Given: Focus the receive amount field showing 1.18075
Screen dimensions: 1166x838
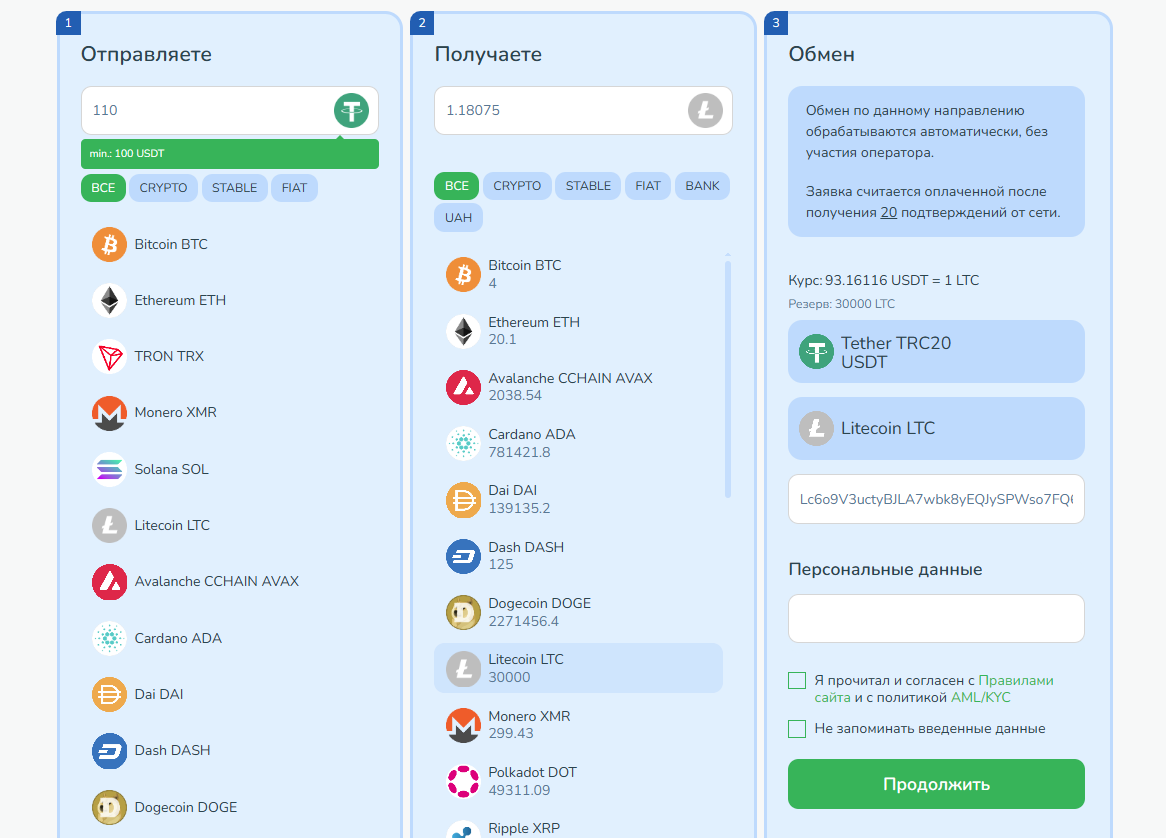Looking at the screenshot, I should click(583, 111).
